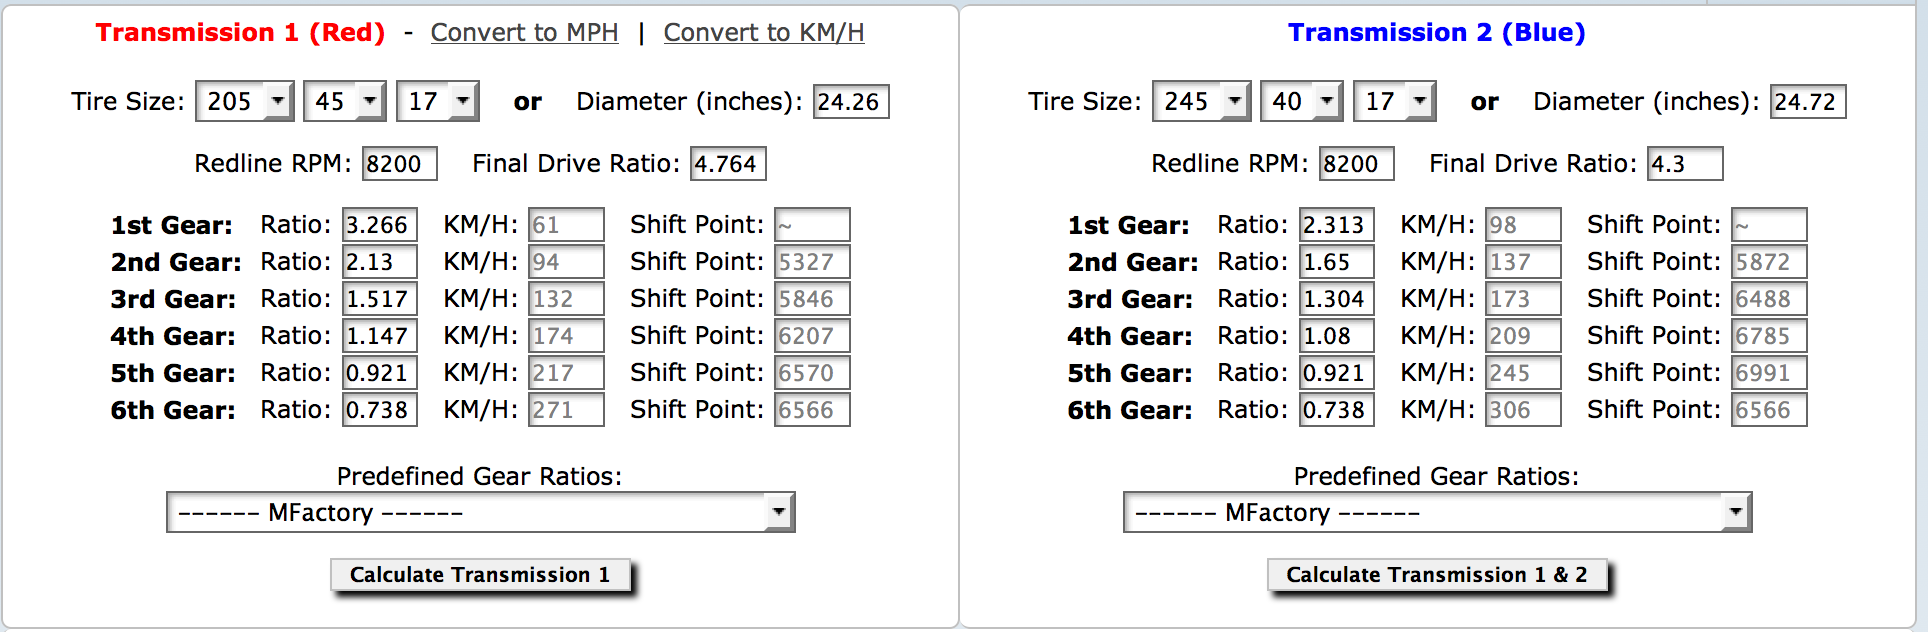The image size is (1928, 632).
Task: Click Transmission 2 6th gear shift point 6566
Action: 1769,410
